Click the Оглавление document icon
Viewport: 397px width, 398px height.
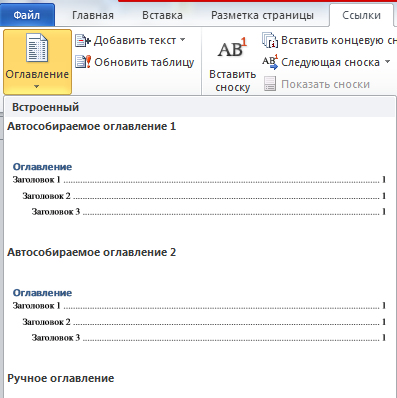click(37, 48)
